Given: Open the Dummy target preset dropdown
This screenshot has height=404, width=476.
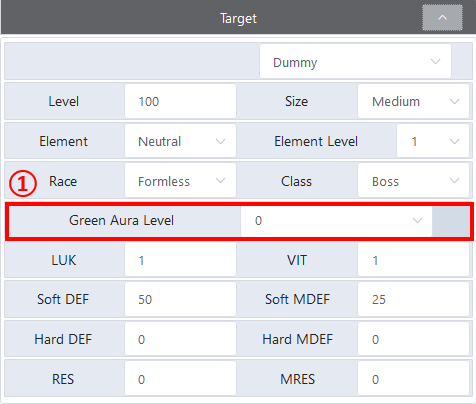Looking at the screenshot, I should point(355,62).
